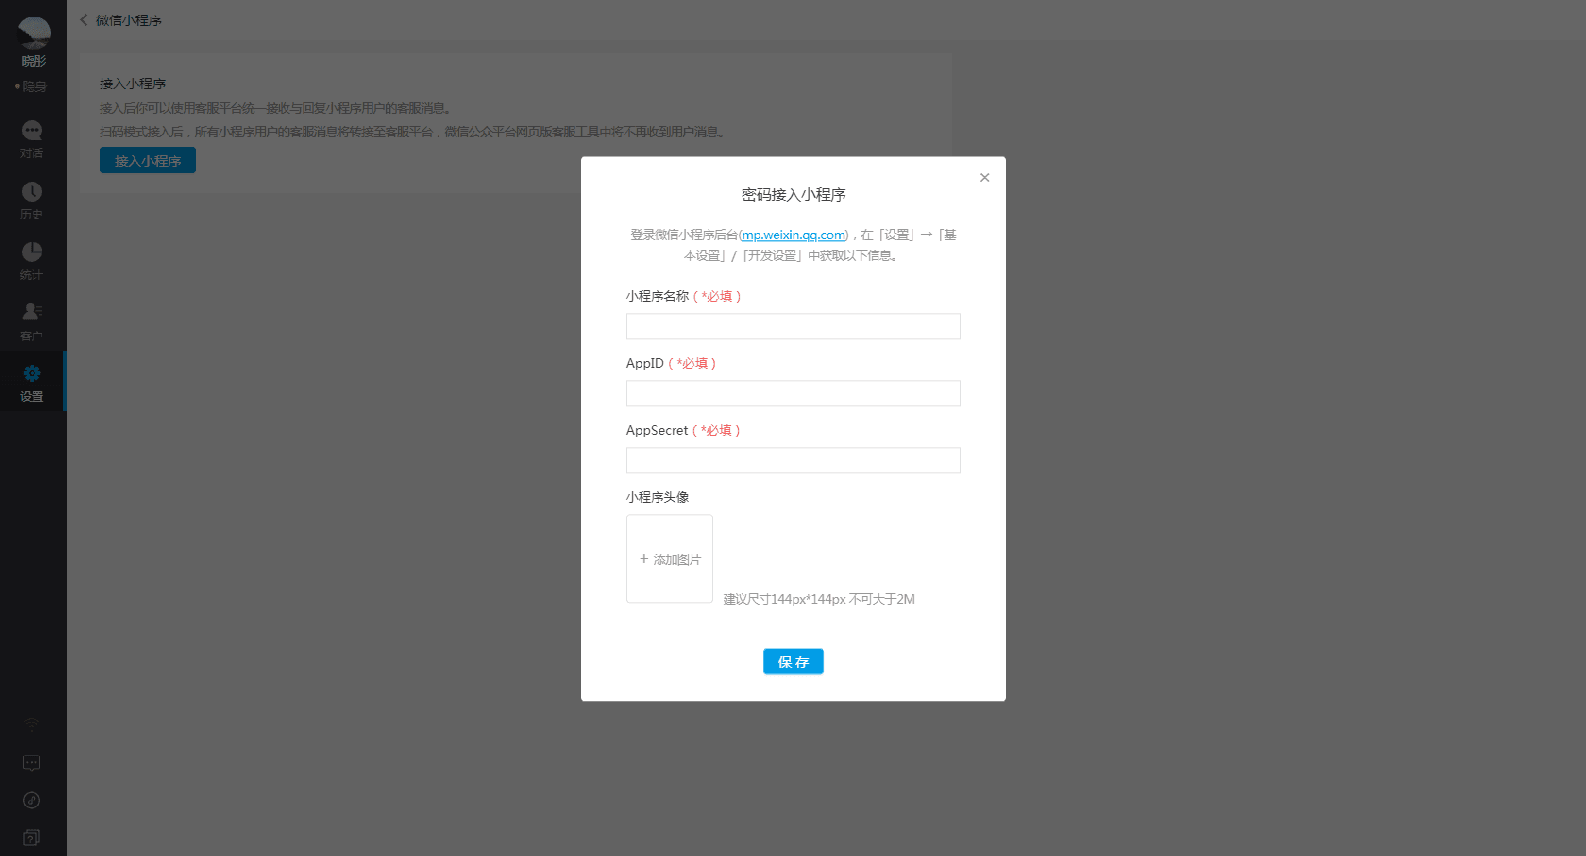1586x856 pixels.
Task: Open the 对话 conversation section in sidebar
Action: [32, 139]
